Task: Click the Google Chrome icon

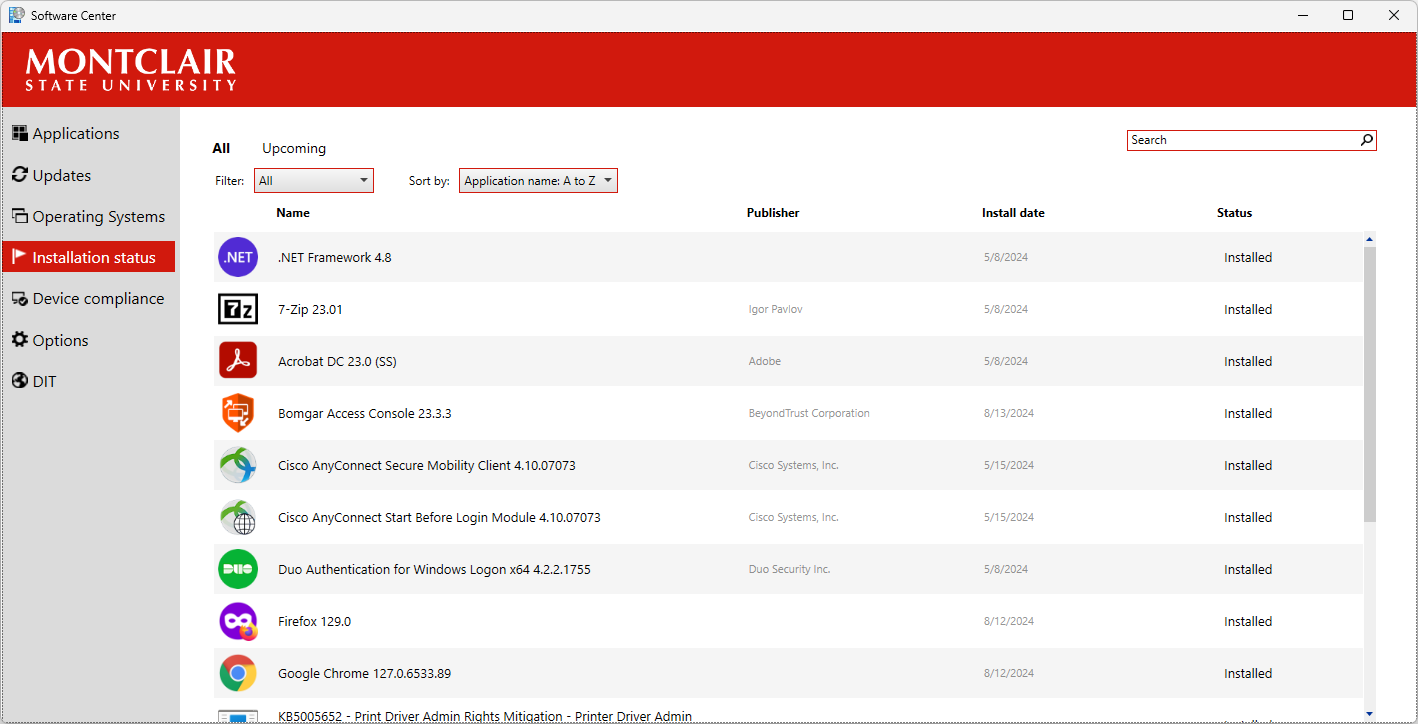Action: [238, 673]
